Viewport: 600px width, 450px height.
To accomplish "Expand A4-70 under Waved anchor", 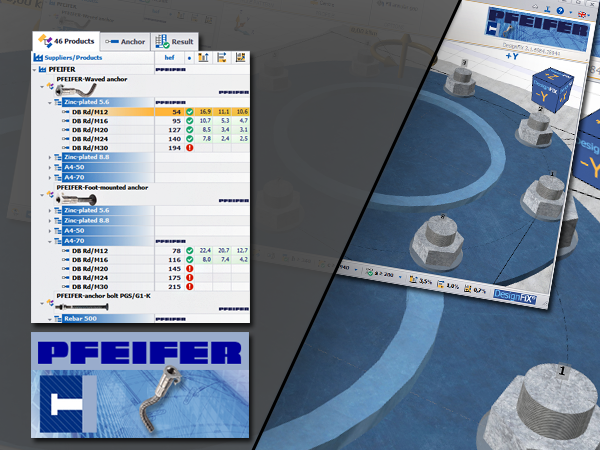I will [x=50, y=178].
